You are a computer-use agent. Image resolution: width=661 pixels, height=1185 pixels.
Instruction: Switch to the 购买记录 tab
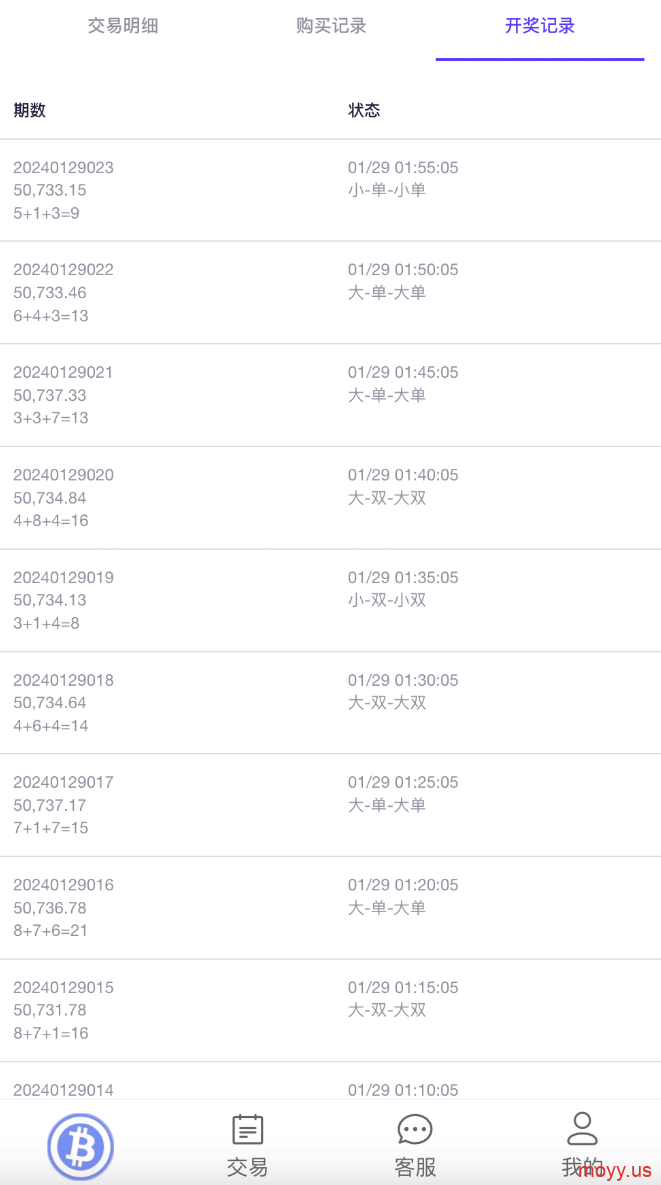[331, 26]
